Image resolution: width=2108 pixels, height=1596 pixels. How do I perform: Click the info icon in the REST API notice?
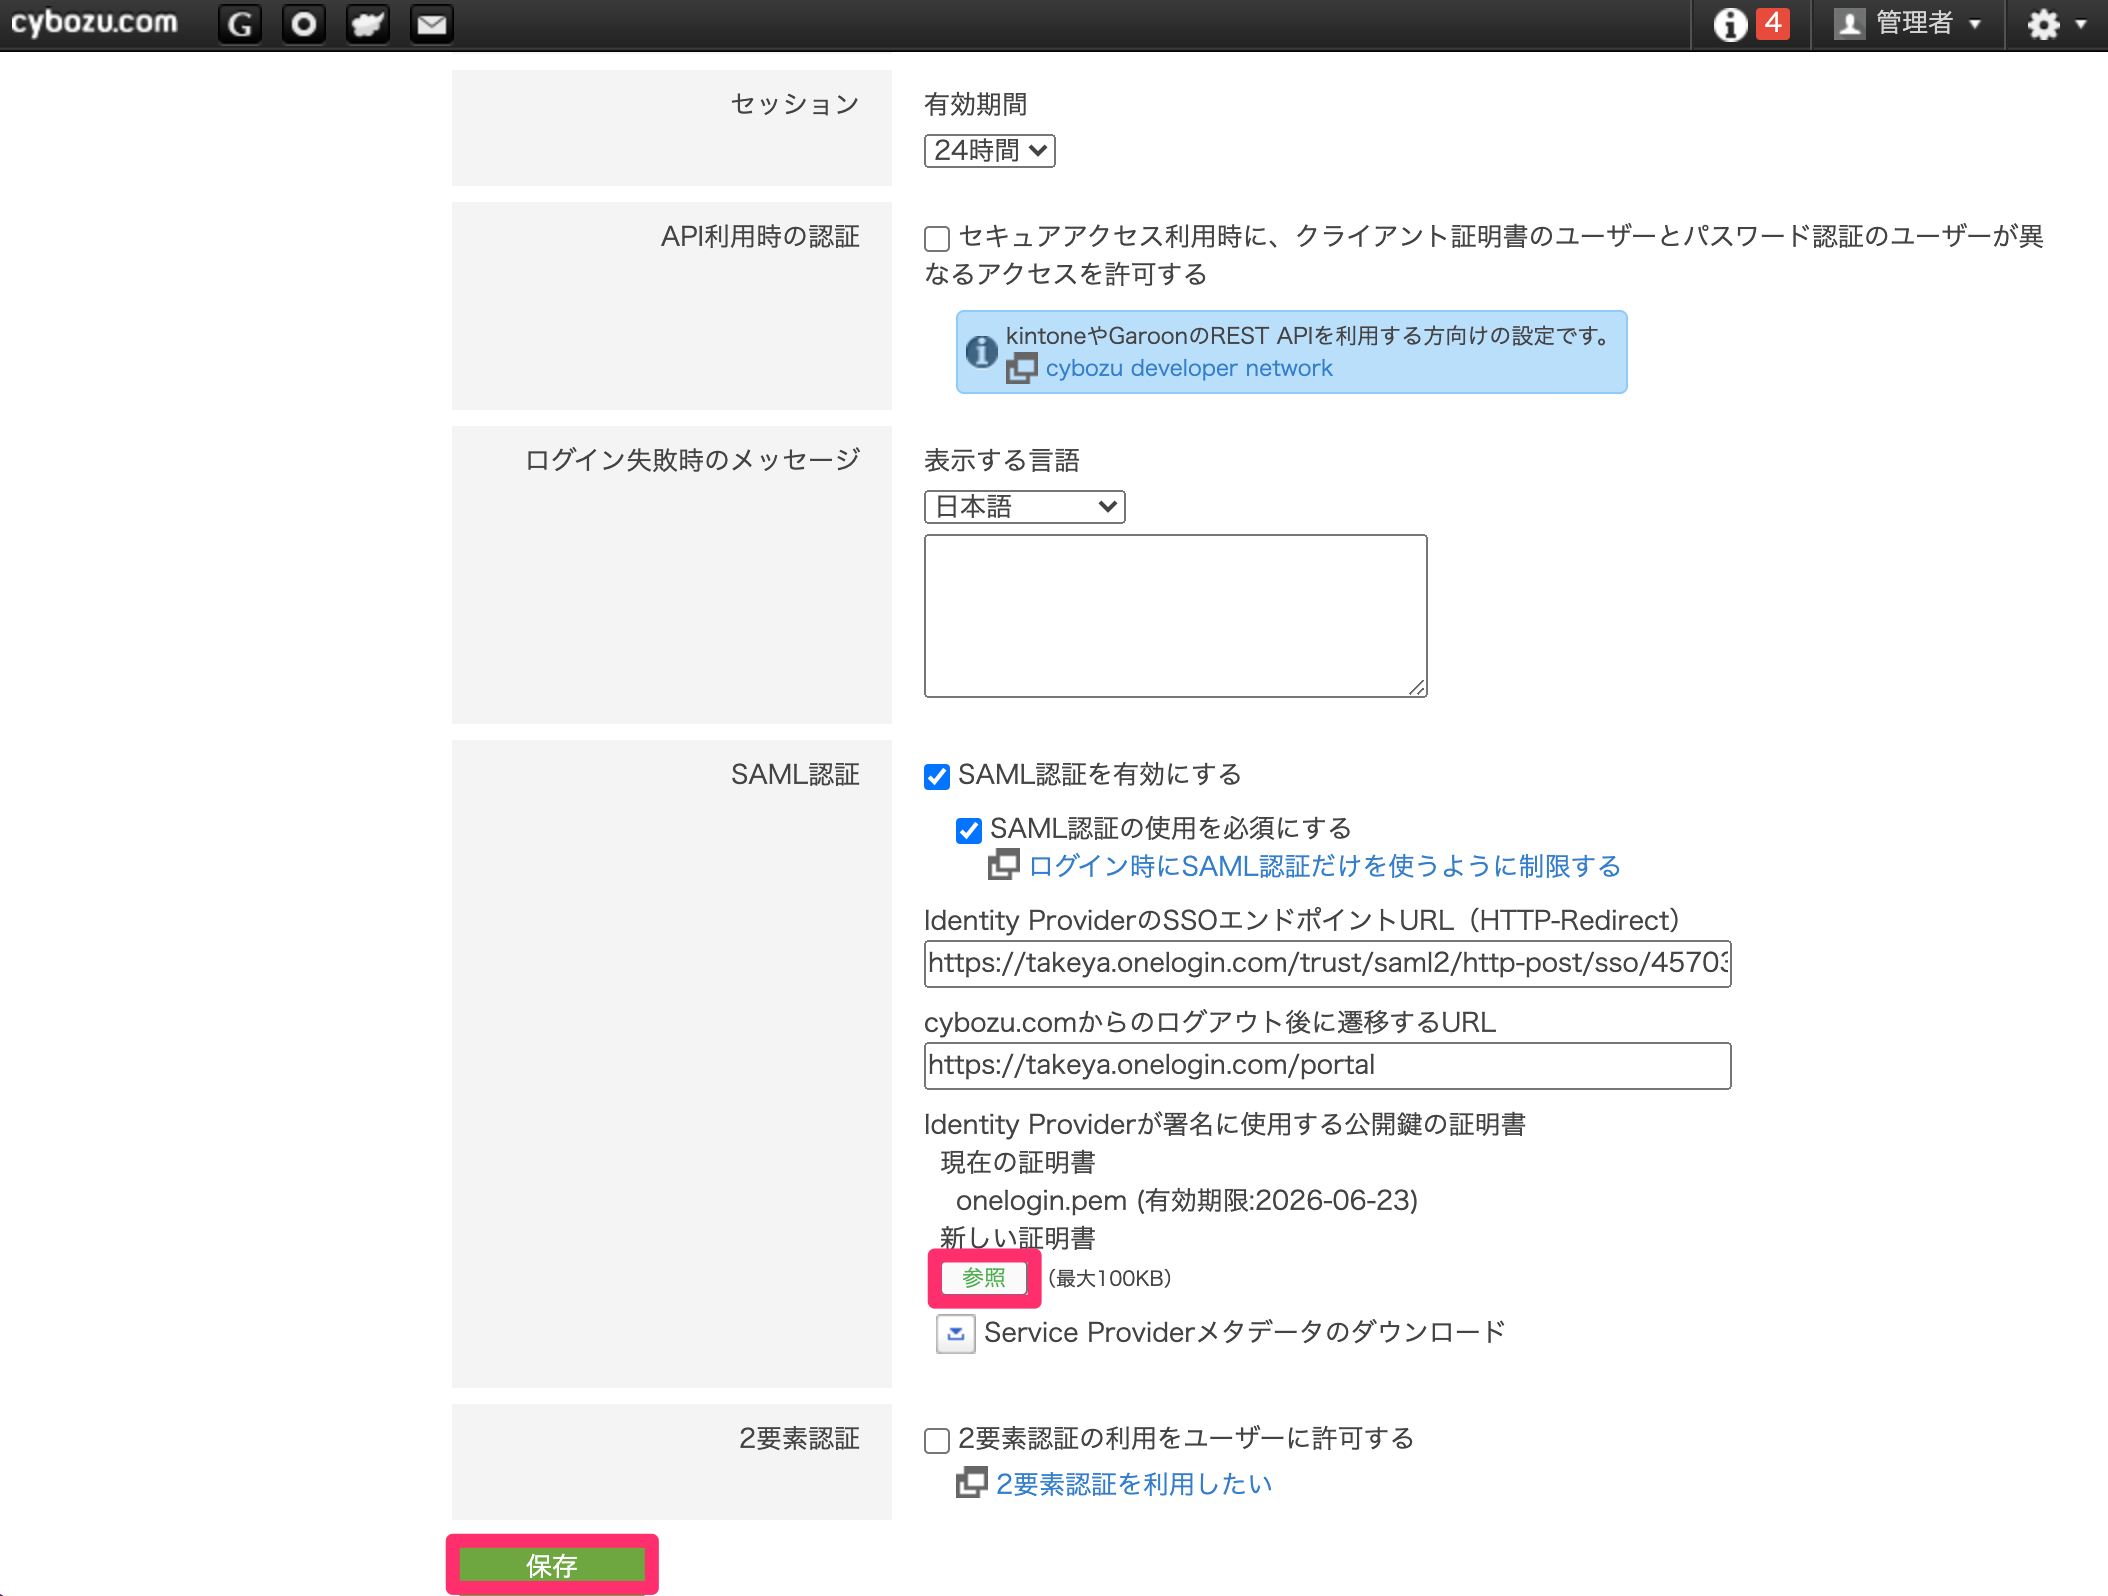coord(981,351)
